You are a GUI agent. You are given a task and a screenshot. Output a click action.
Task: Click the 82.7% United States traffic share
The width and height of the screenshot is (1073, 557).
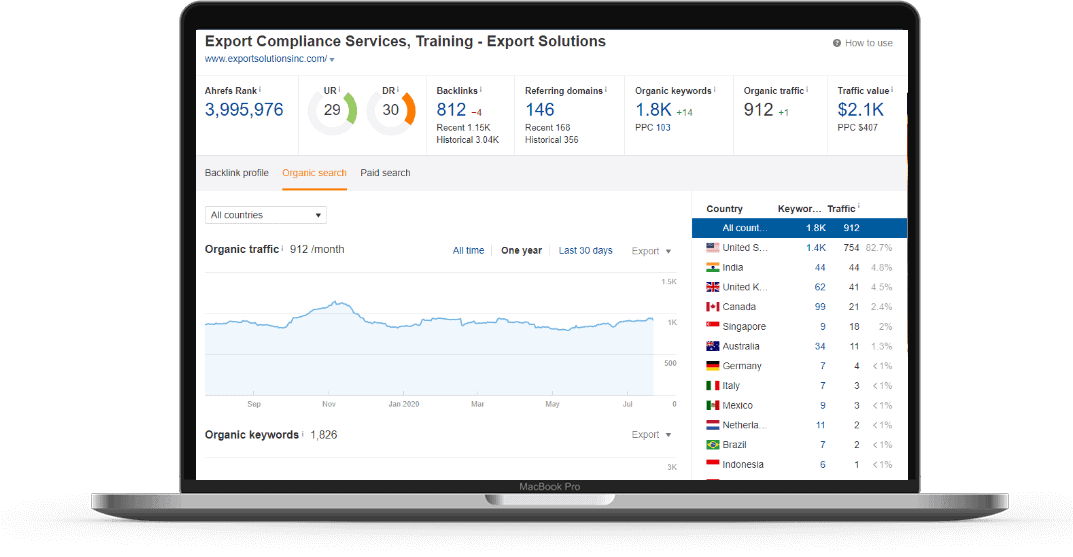(x=879, y=248)
